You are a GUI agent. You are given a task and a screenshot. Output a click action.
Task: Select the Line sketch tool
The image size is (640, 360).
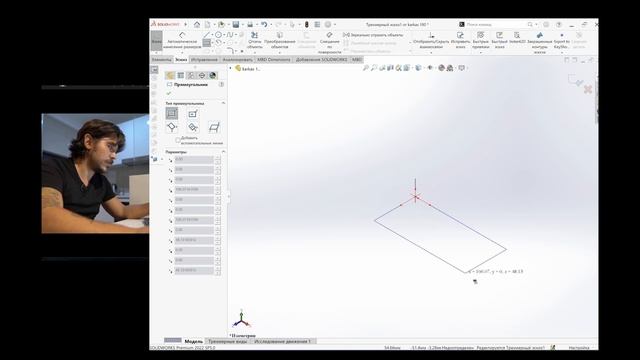click(207, 35)
